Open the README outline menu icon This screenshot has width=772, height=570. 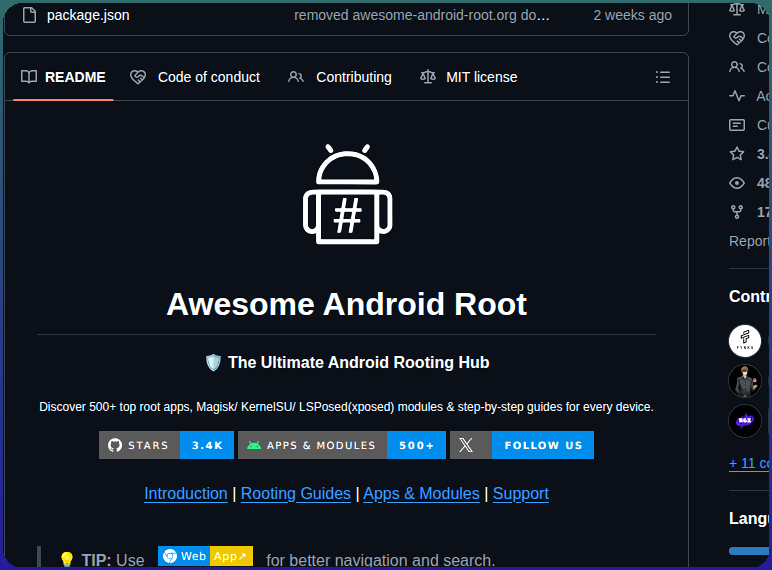pyautogui.click(x=663, y=77)
